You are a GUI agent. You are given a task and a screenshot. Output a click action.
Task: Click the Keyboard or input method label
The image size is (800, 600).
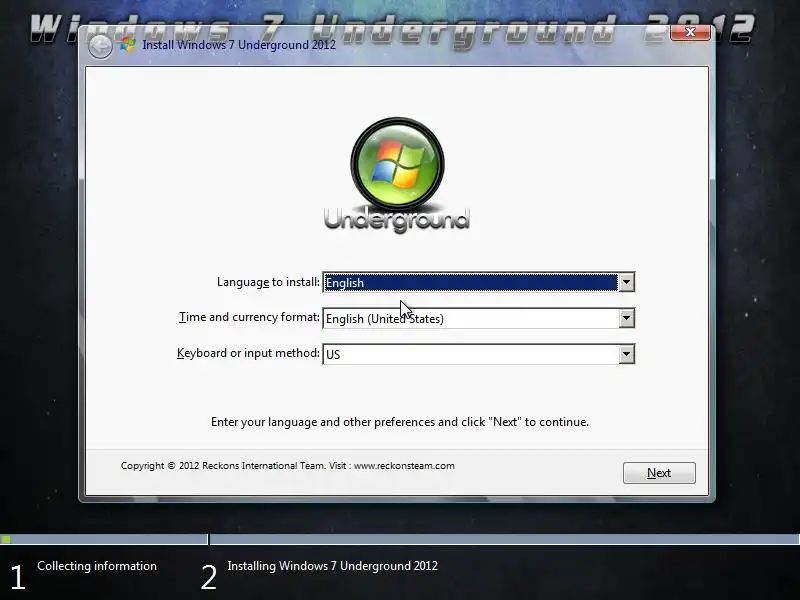tap(248, 353)
